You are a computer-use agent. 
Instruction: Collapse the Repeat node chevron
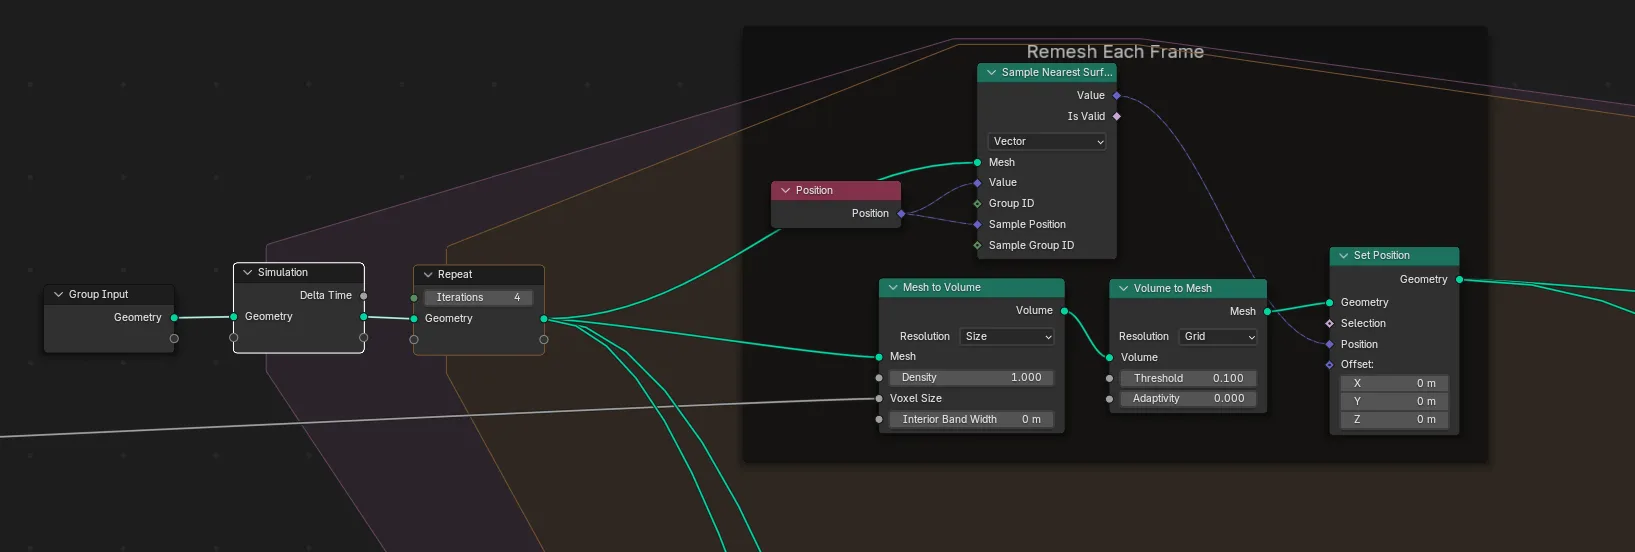coord(428,274)
